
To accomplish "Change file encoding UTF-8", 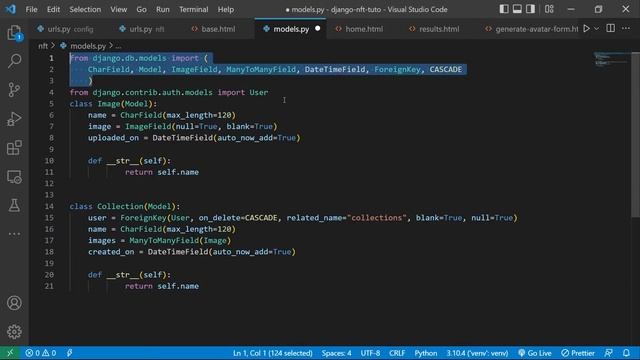I will [x=370, y=353].
